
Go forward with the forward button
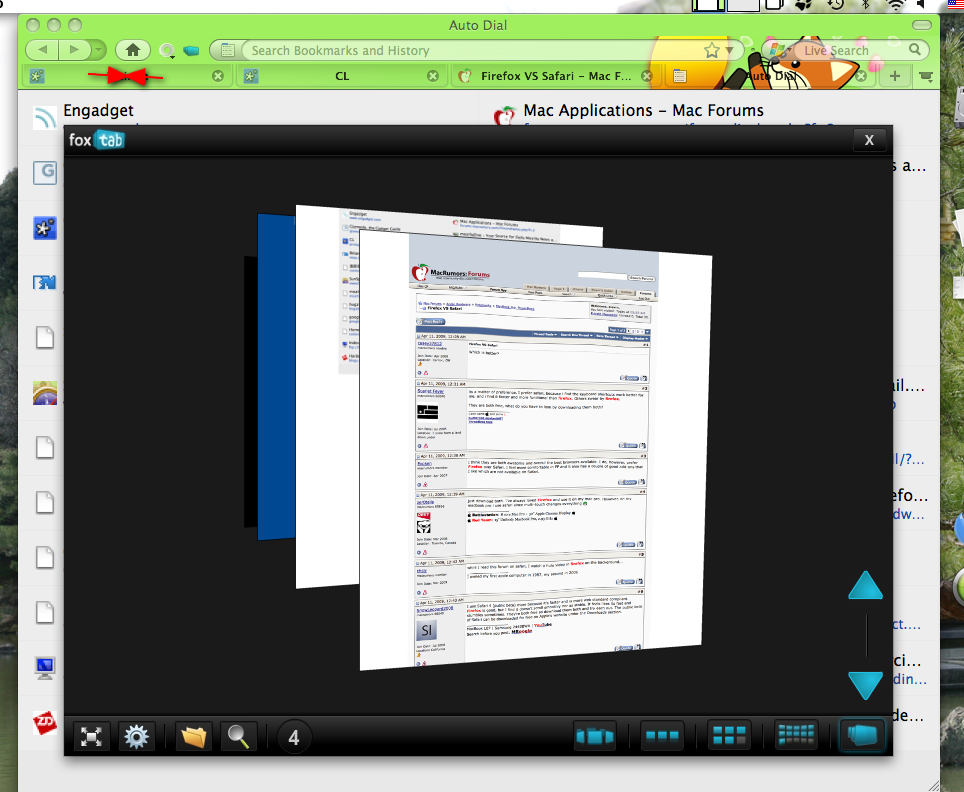click(74, 50)
